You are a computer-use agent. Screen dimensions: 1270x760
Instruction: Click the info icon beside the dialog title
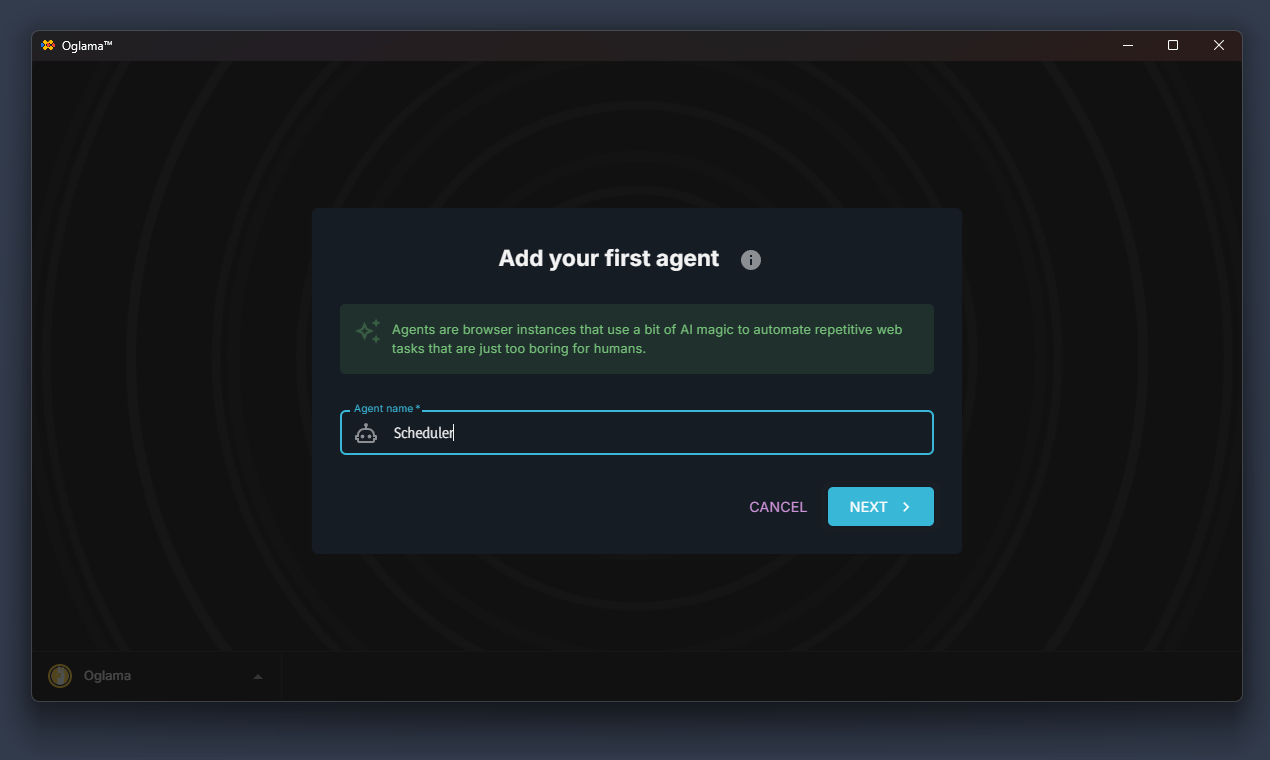pyautogui.click(x=750, y=260)
